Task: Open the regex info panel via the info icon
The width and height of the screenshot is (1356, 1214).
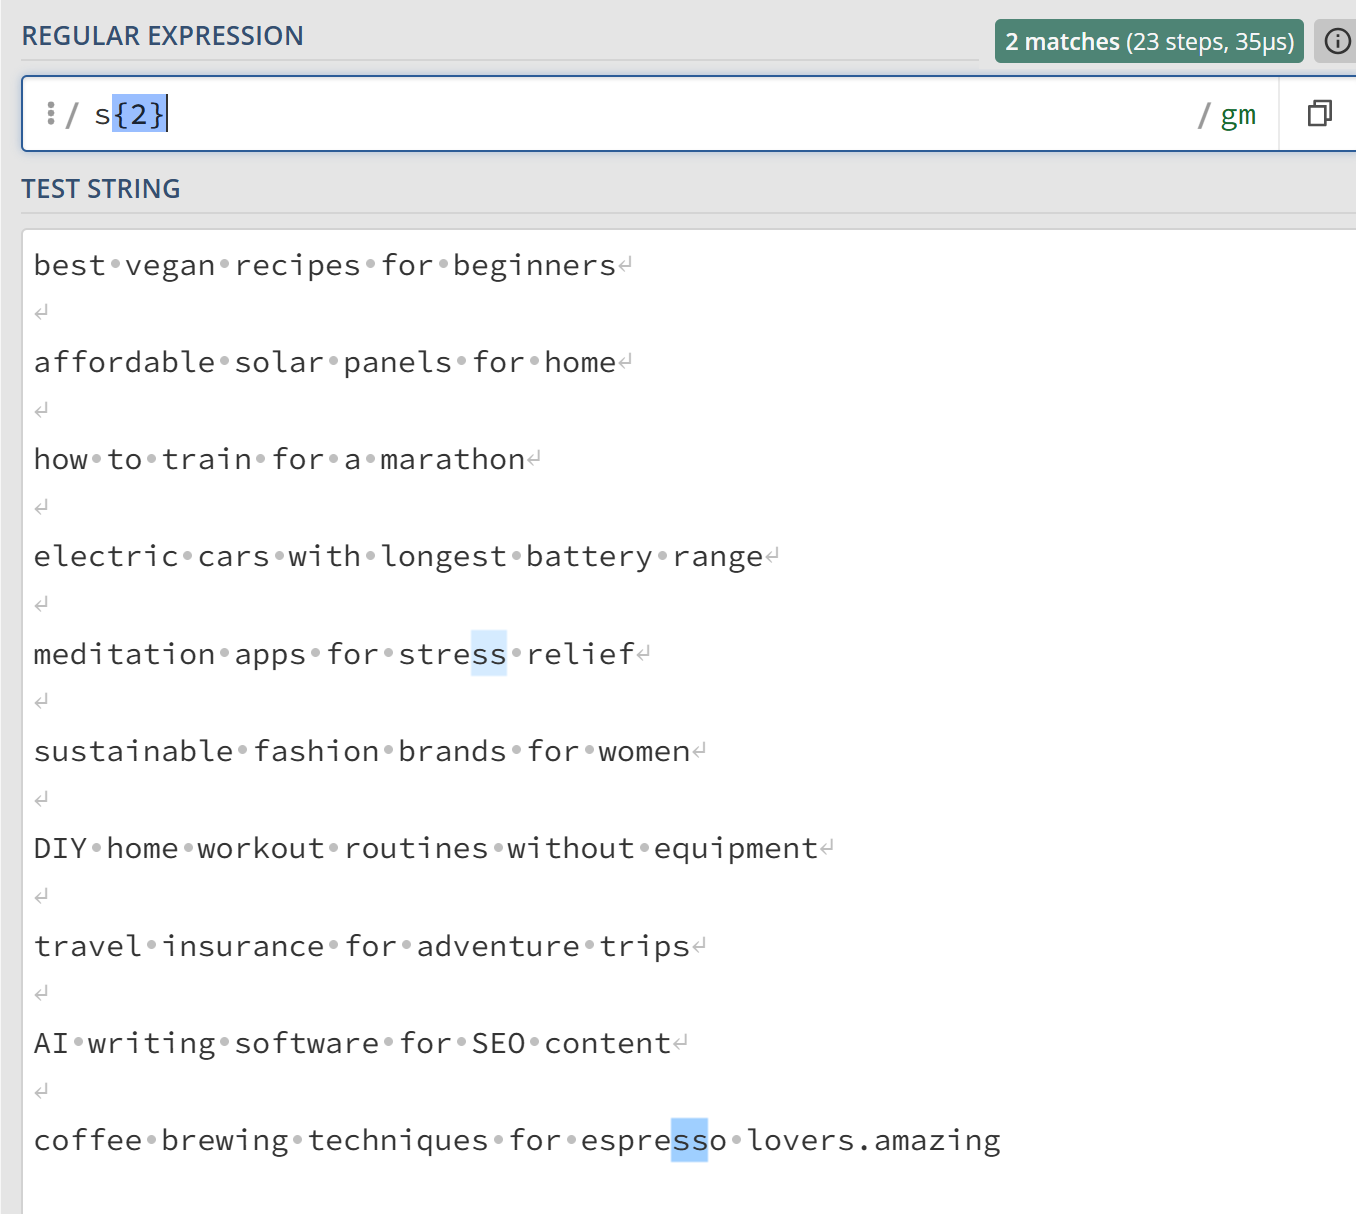Action: pyautogui.click(x=1337, y=41)
